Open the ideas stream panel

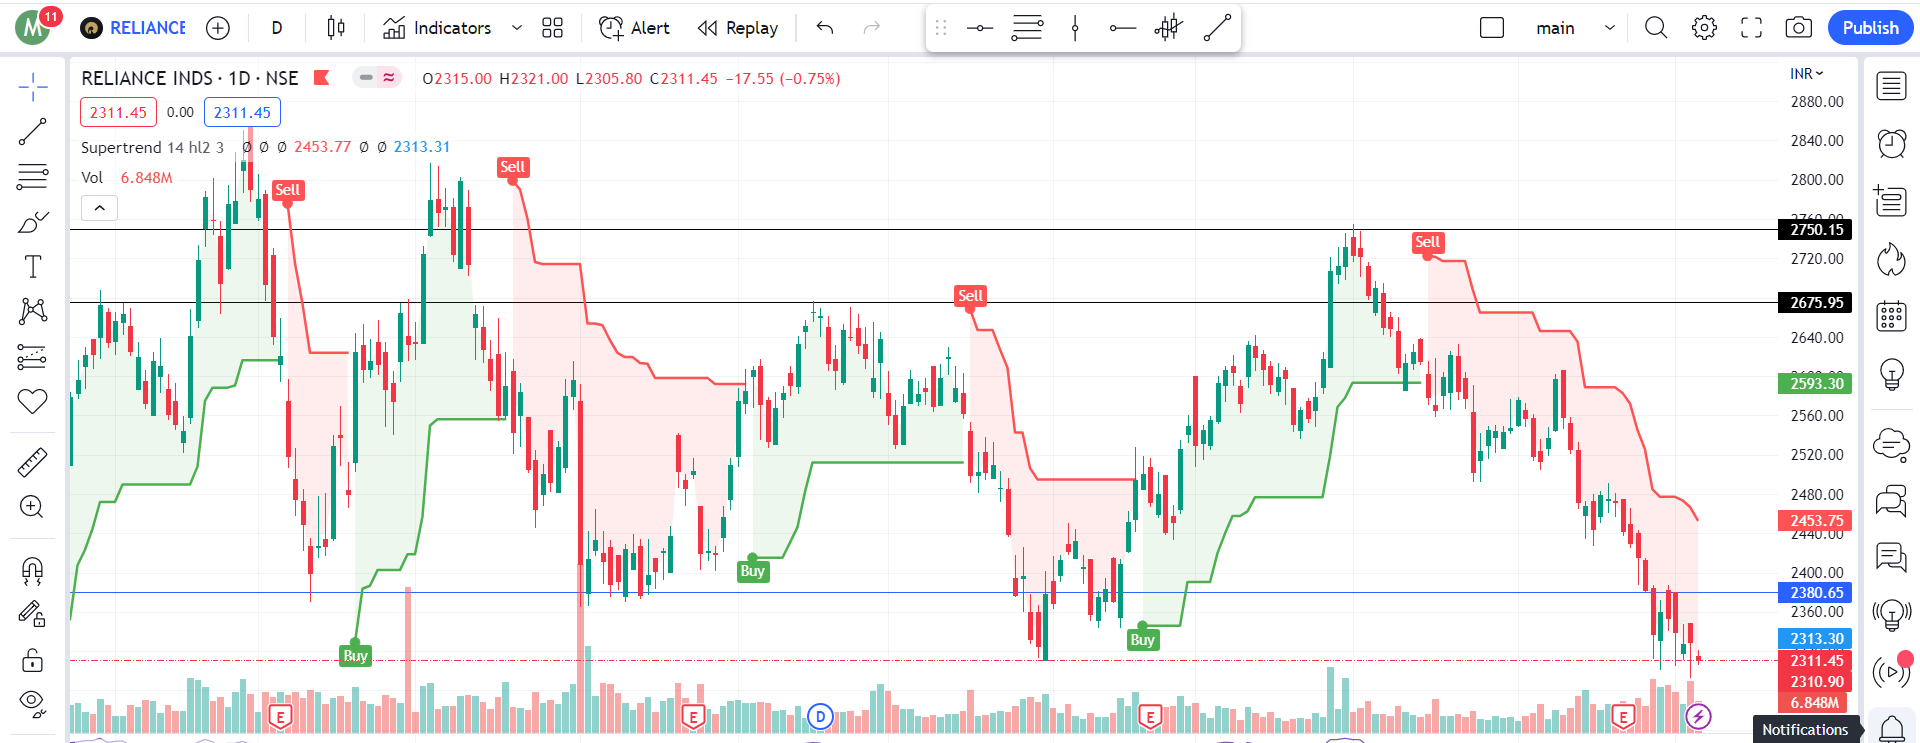tap(1891, 557)
